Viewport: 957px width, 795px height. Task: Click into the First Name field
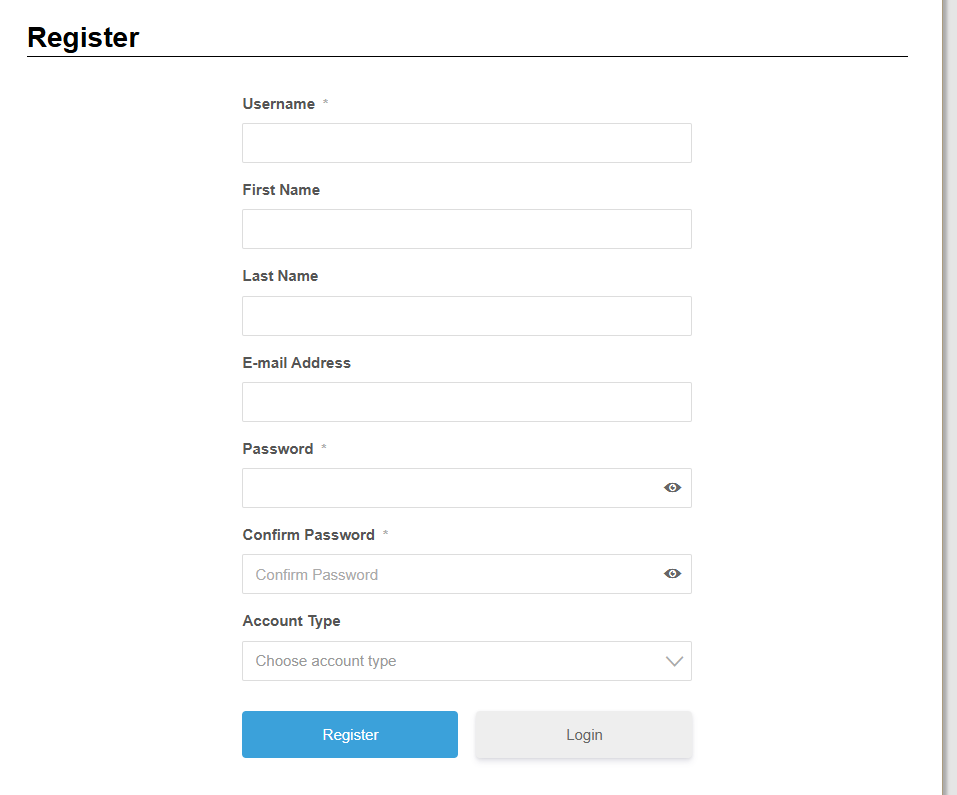click(x=466, y=229)
